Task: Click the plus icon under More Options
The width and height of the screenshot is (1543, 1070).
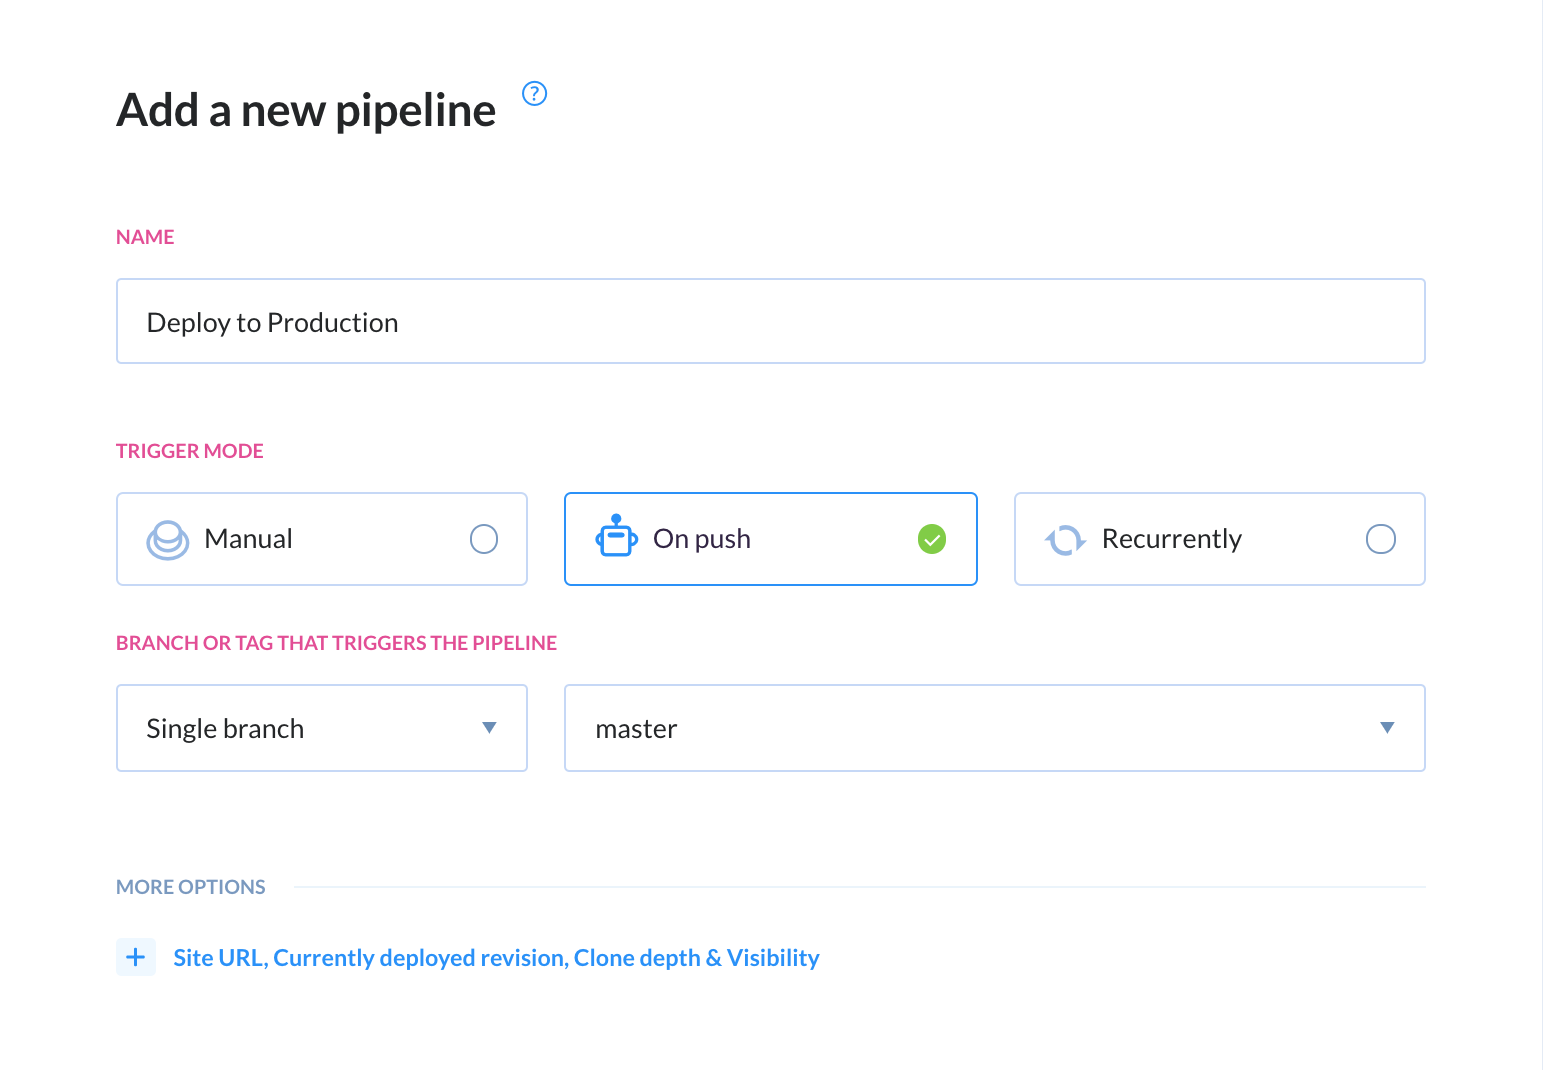Action: [x=136, y=957]
